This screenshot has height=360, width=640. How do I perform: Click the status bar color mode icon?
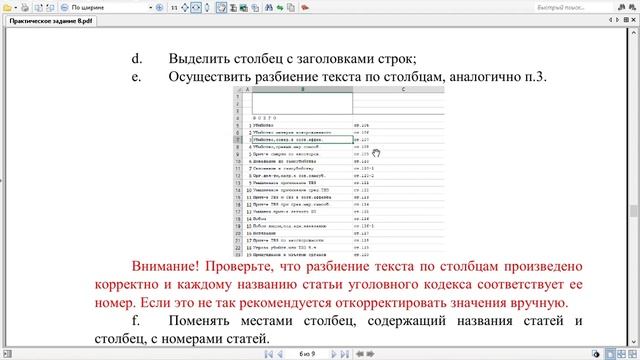(x=596, y=354)
